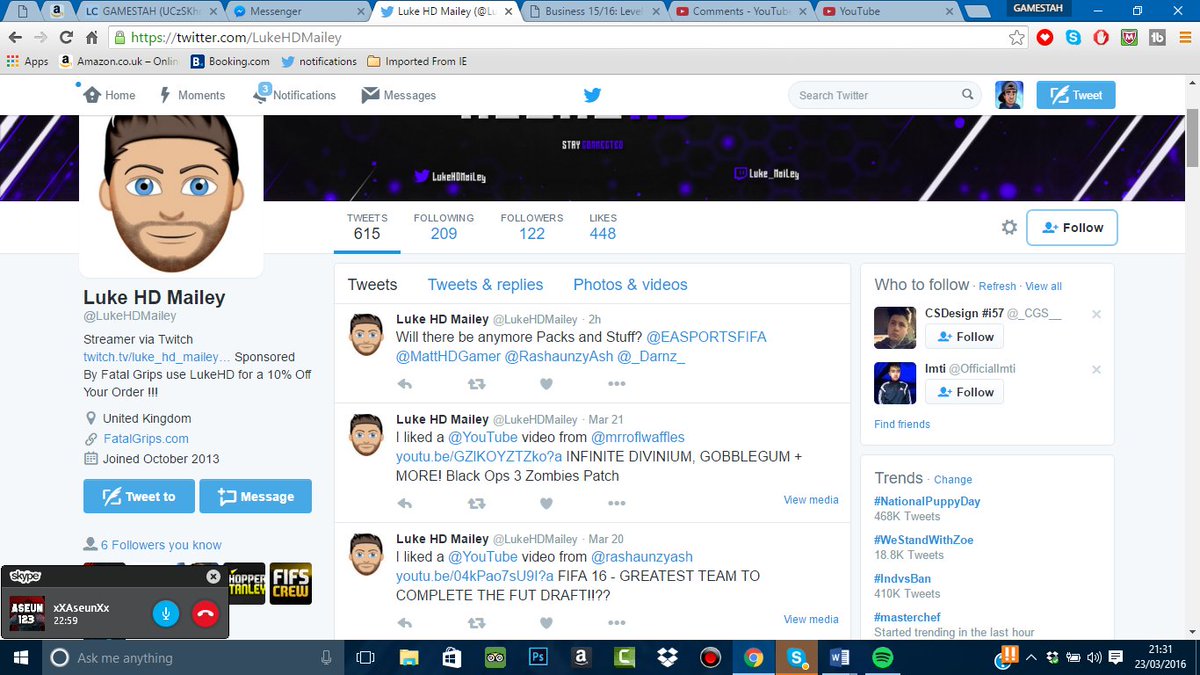
Task: Reply to the Packs and Stuff tweet
Action: coord(405,384)
